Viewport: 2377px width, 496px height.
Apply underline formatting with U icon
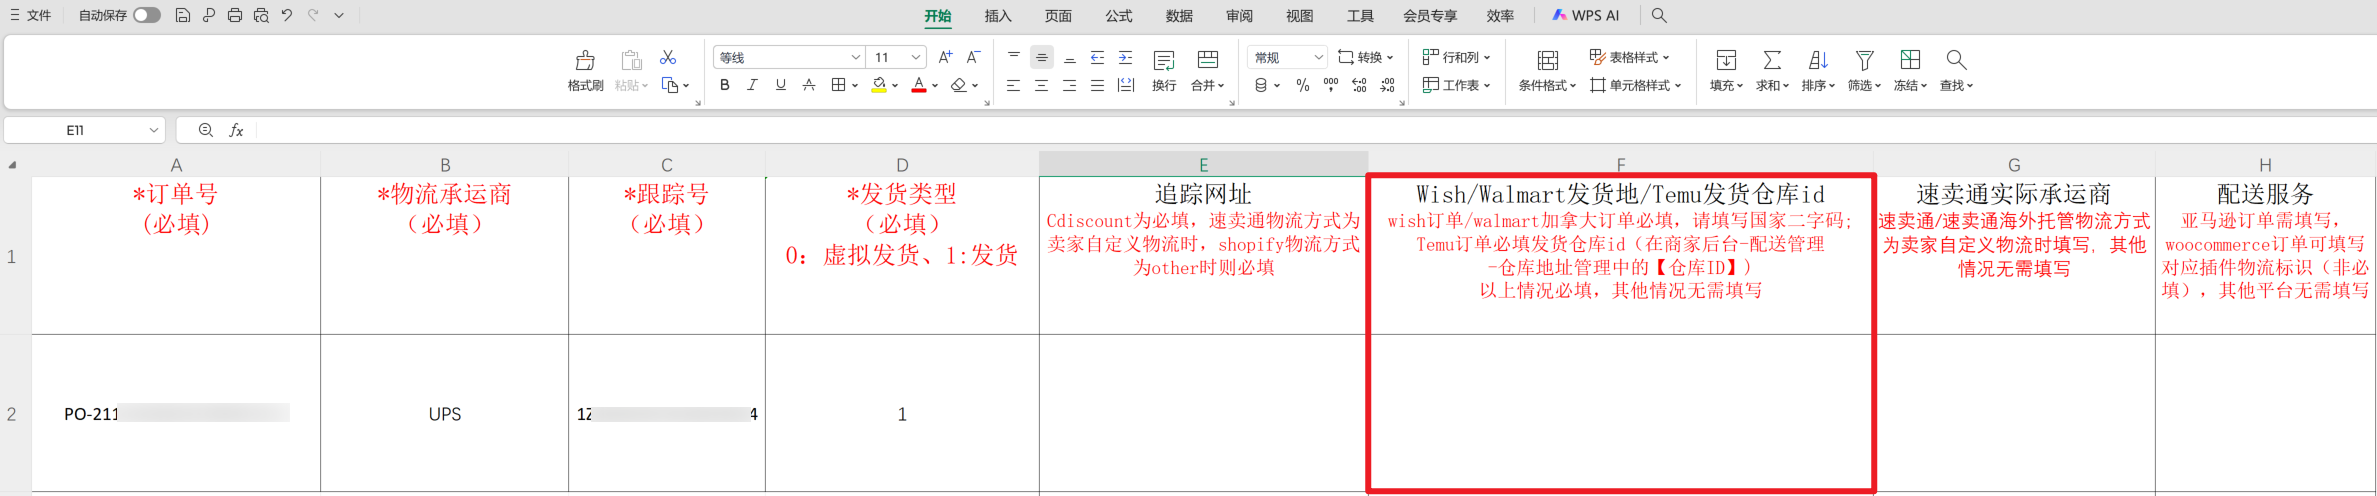pyautogui.click(x=780, y=85)
